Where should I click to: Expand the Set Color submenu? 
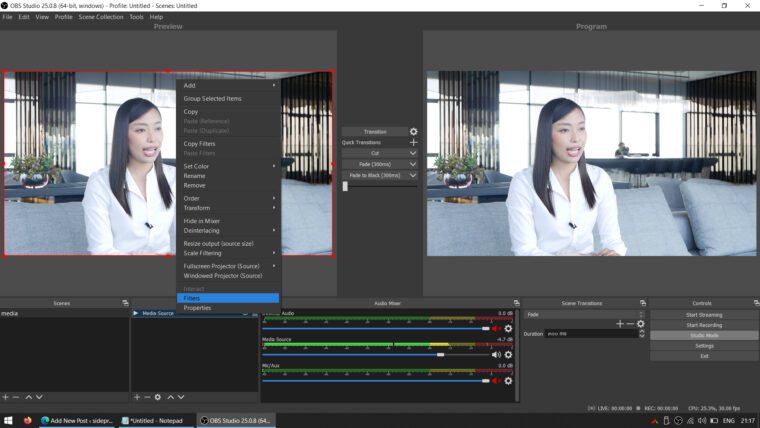tap(228, 166)
